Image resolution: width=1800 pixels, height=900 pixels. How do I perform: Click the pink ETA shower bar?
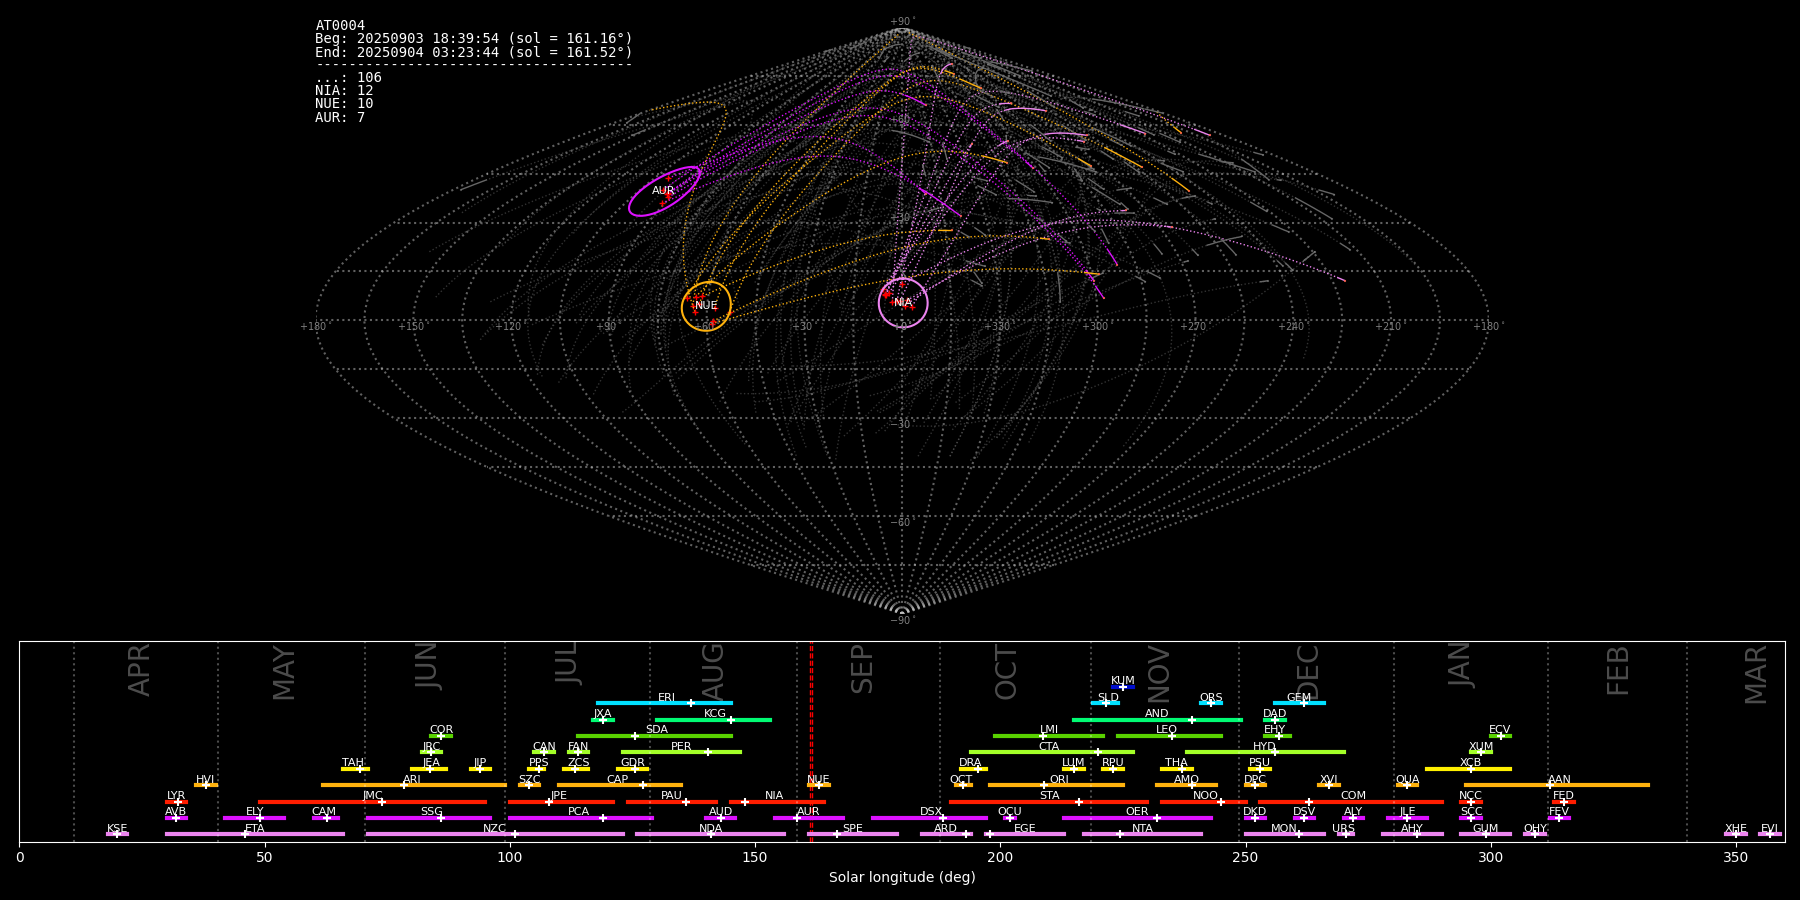pos(255,834)
